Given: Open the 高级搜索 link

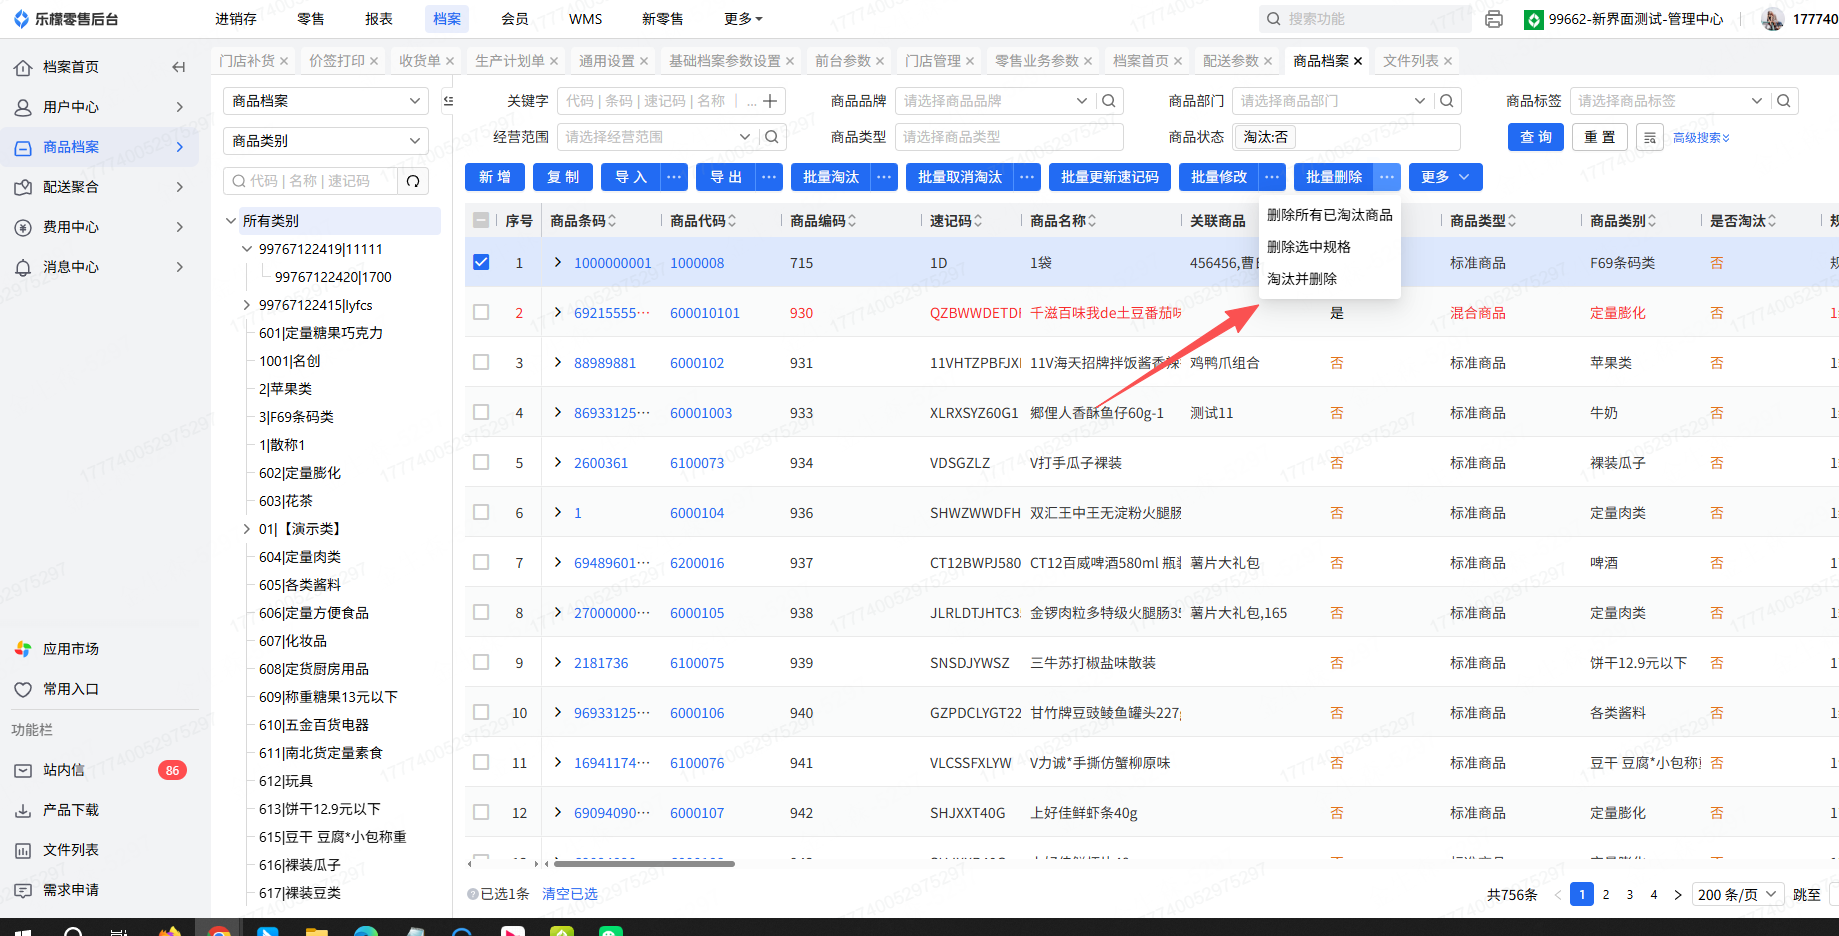Looking at the screenshot, I should pos(1701,138).
